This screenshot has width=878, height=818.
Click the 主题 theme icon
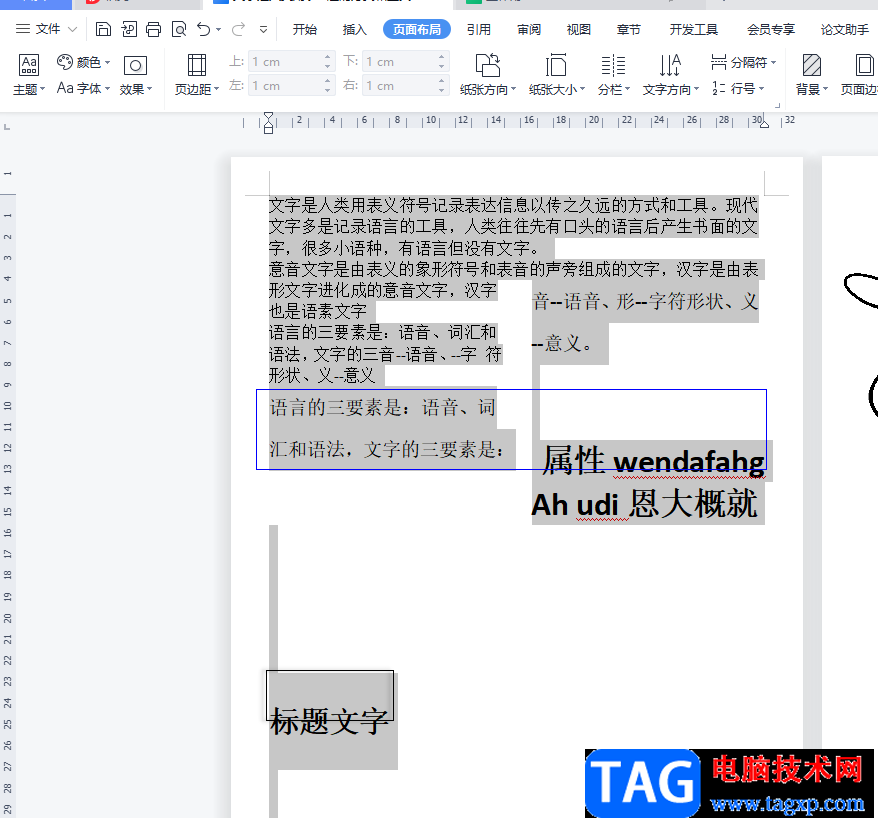[x=29, y=65]
